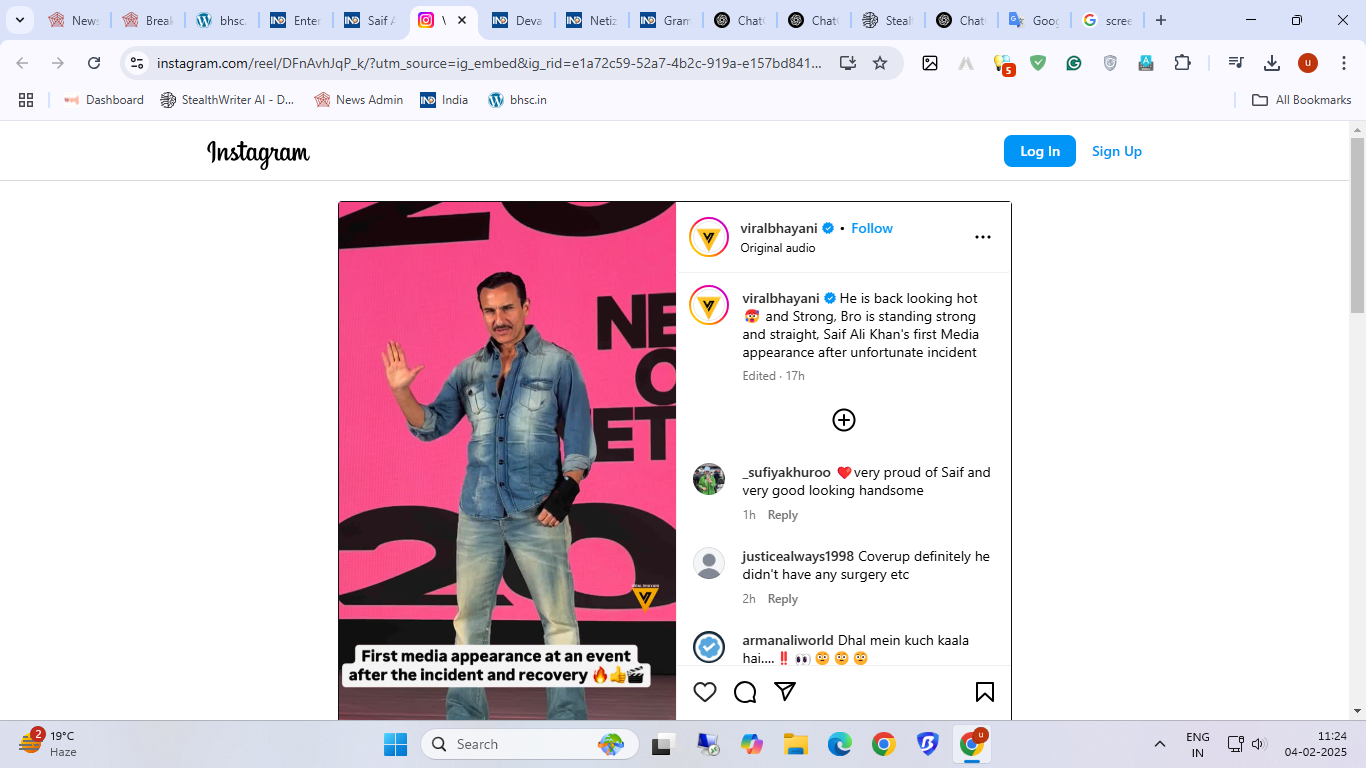Bookmark this page with the star icon

point(880,63)
